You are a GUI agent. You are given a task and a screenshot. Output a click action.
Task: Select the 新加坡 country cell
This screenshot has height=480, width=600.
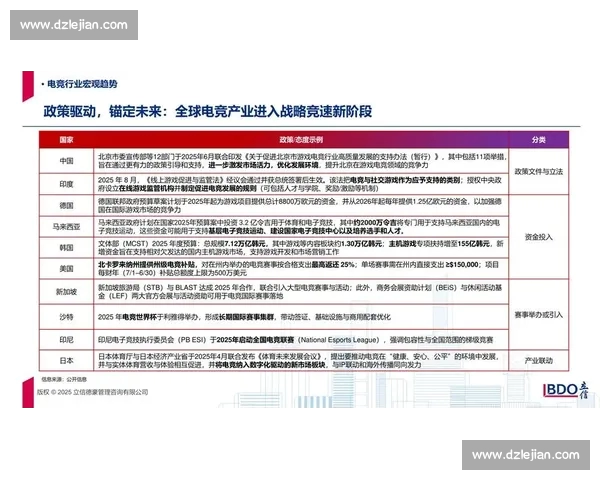tap(66, 292)
